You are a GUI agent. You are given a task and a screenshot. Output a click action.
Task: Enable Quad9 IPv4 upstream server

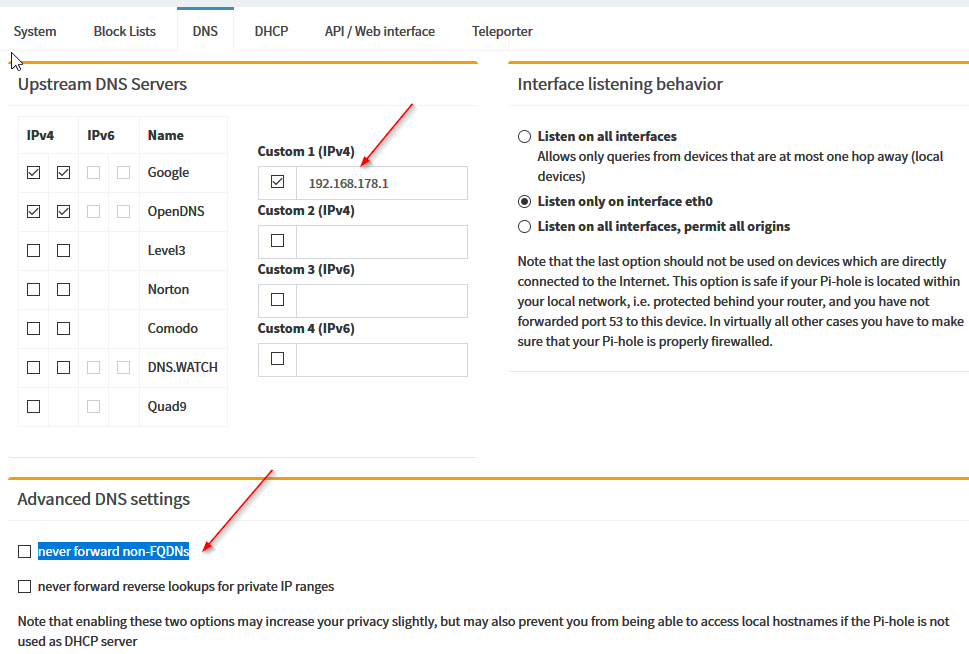34,407
